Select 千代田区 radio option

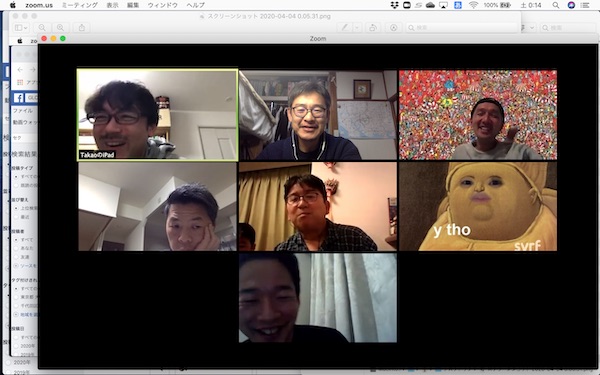tap(16, 306)
